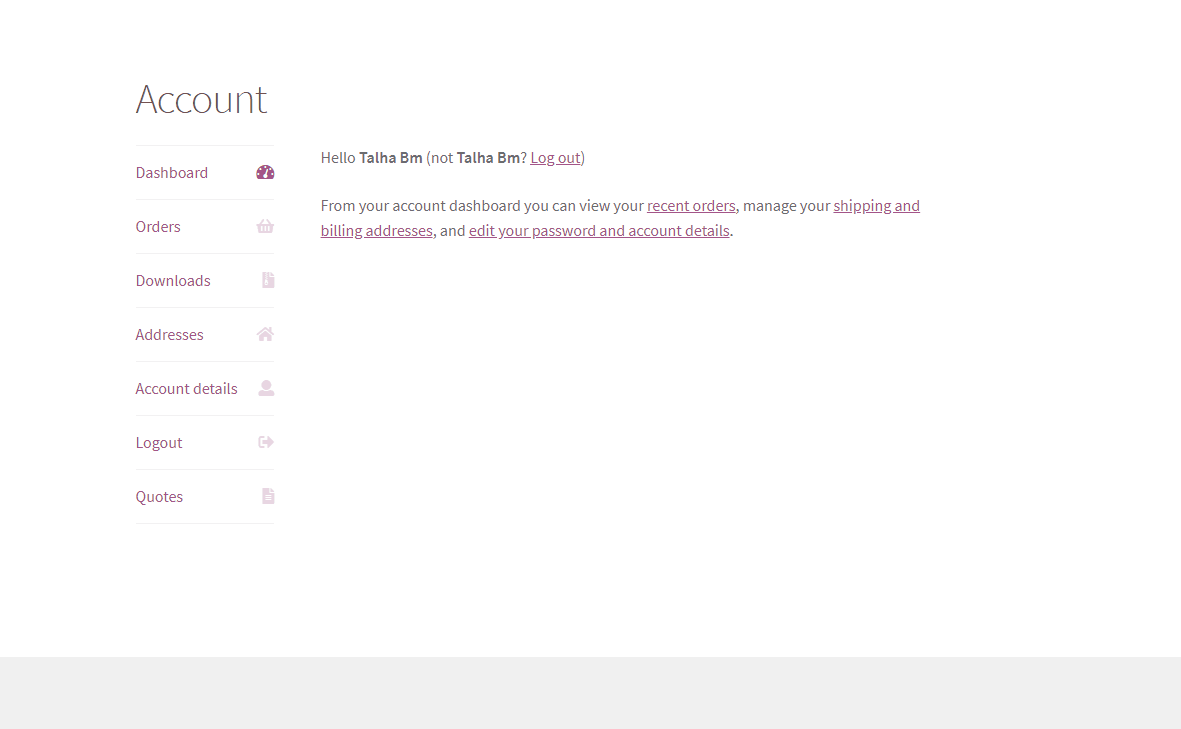
Task: Open shipping and billing addresses link
Action: (876, 206)
